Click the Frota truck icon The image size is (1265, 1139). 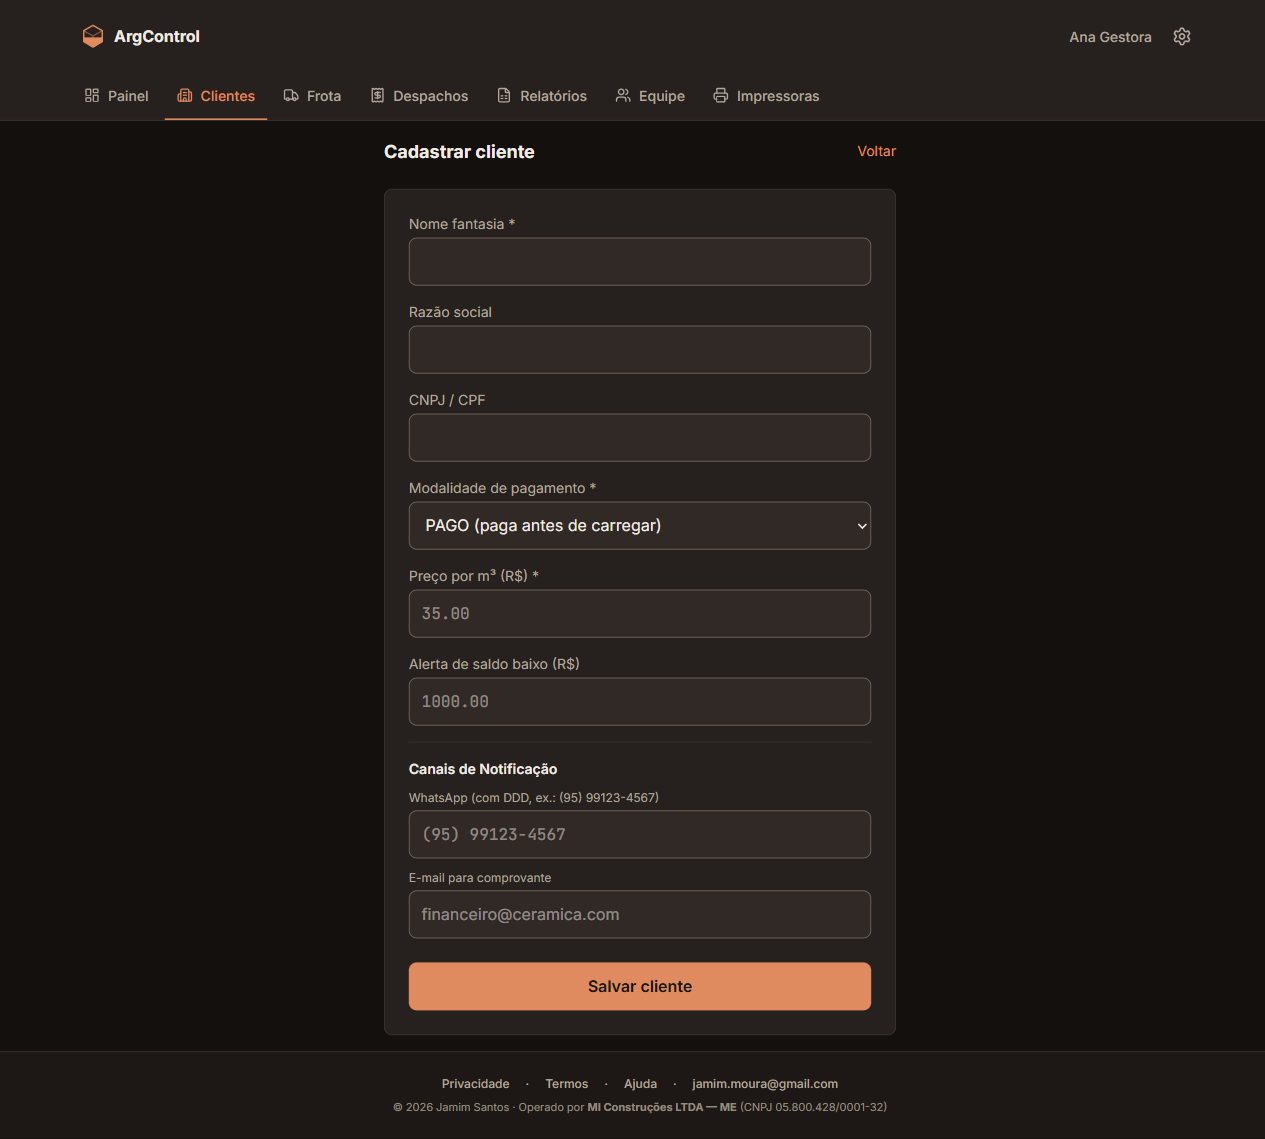click(291, 96)
